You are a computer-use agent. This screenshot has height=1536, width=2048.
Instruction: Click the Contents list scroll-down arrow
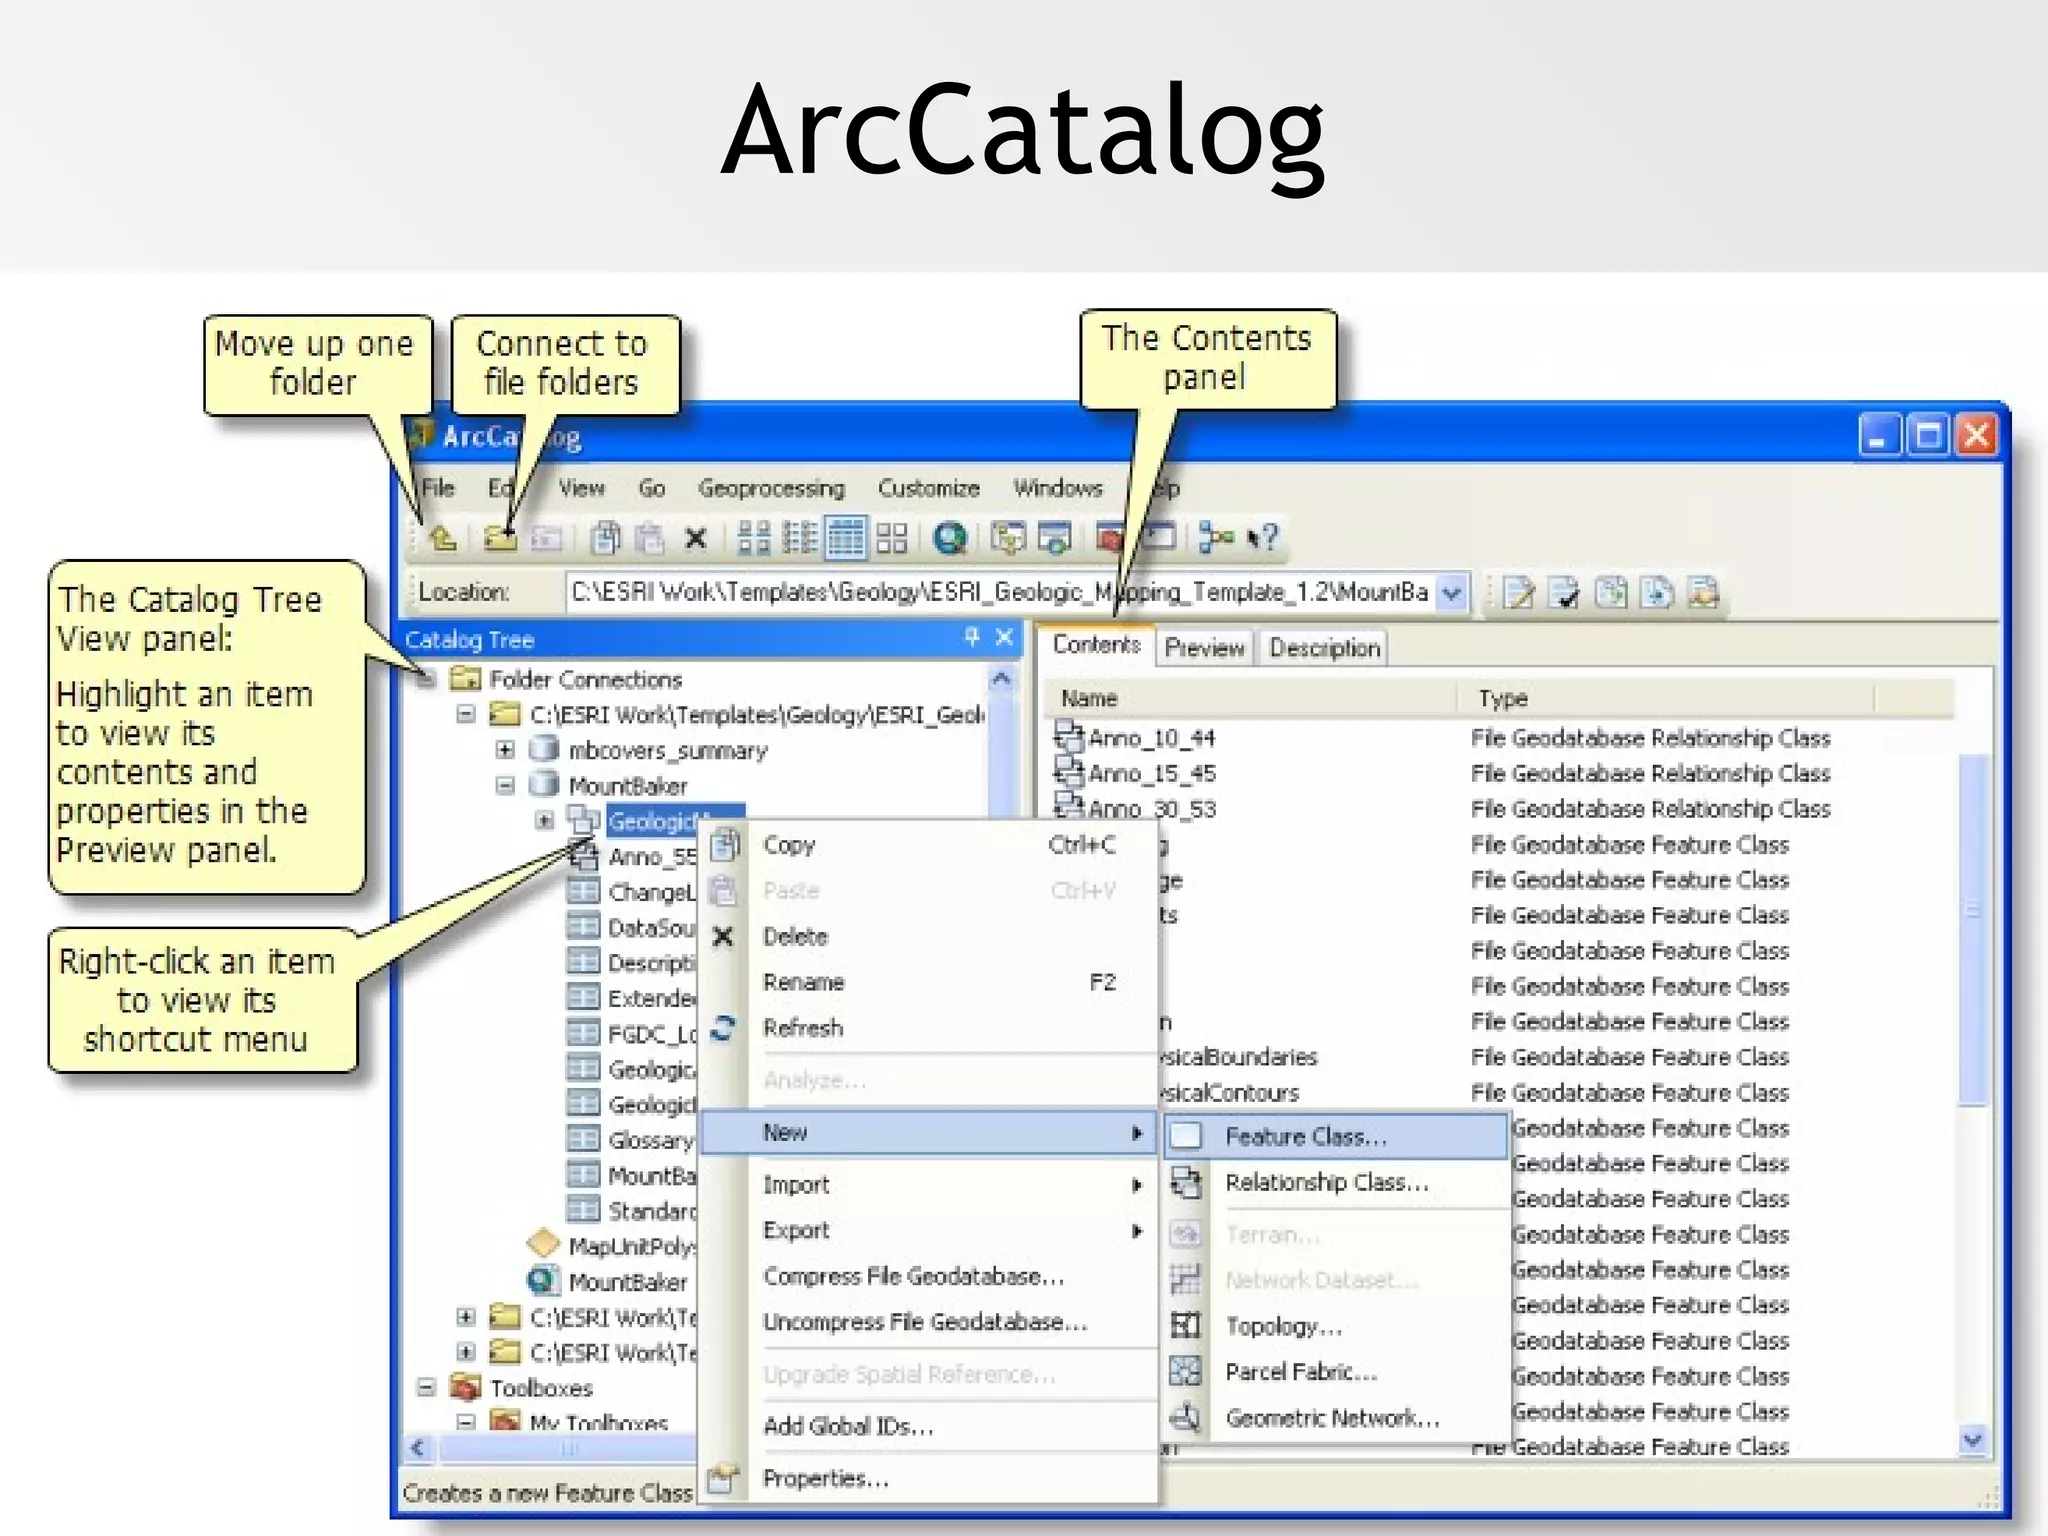(1972, 1440)
